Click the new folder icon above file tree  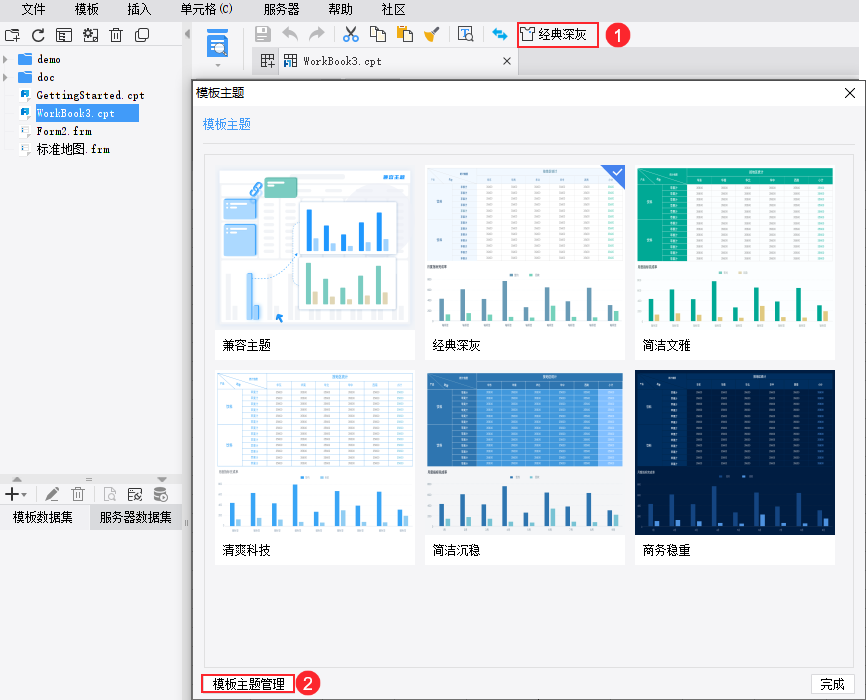click(12, 35)
